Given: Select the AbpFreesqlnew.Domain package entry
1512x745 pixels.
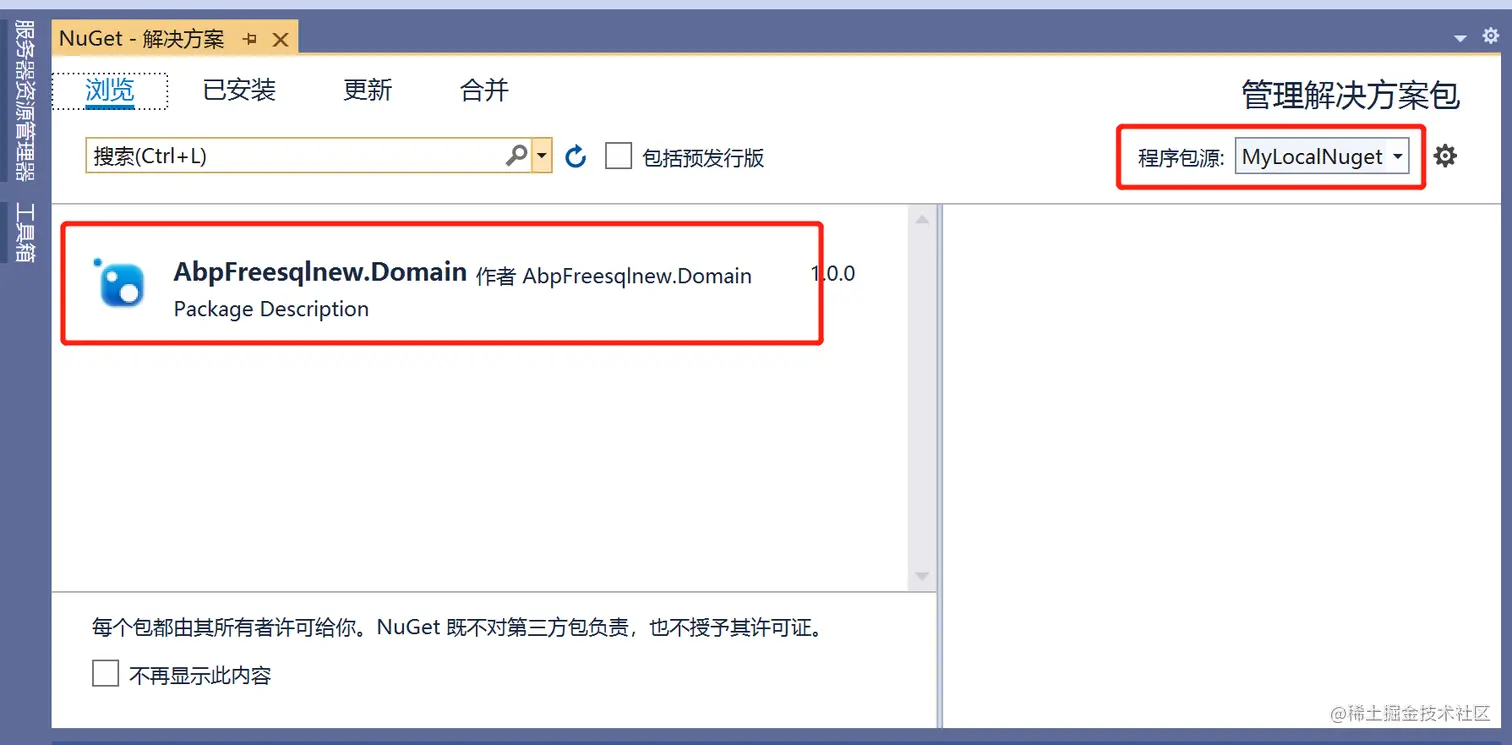Looking at the screenshot, I should click(x=440, y=285).
